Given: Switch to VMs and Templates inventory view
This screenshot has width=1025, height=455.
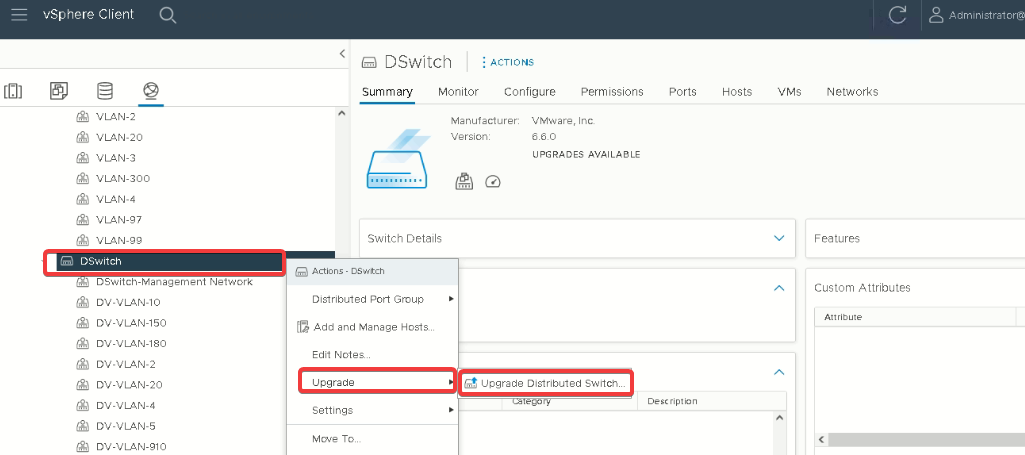Looking at the screenshot, I should (59, 91).
